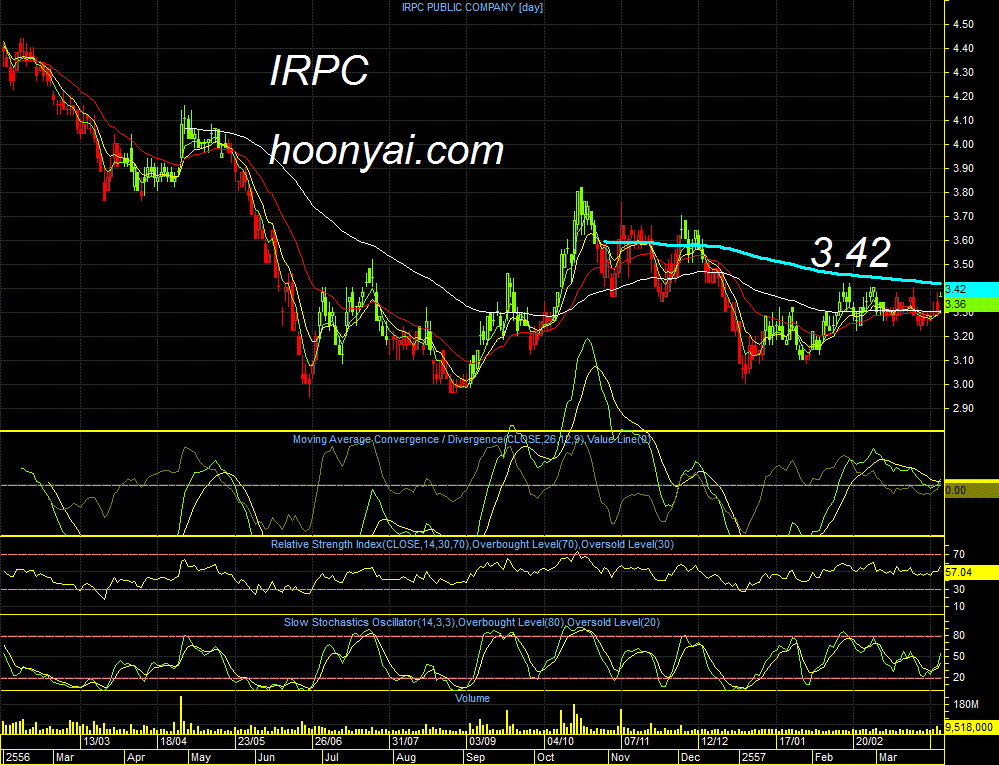The height and width of the screenshot is (765, 999).
Task: Click the 03/09 date marker
Action: (483, 741)
